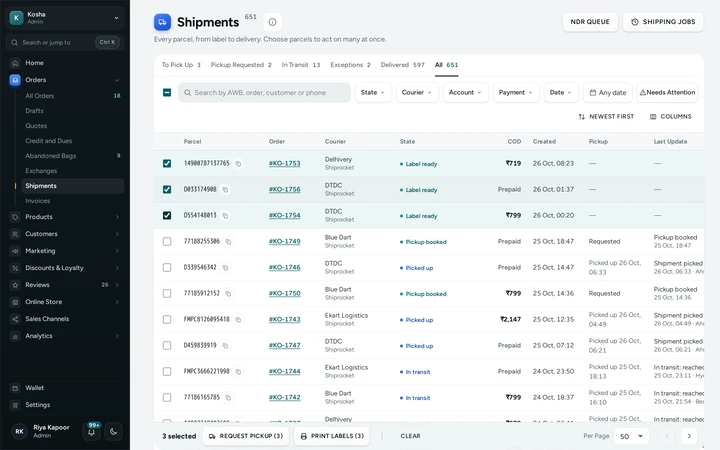Go to next page arrow
This screenshot has height=450, width=720.
coord(689,436)
